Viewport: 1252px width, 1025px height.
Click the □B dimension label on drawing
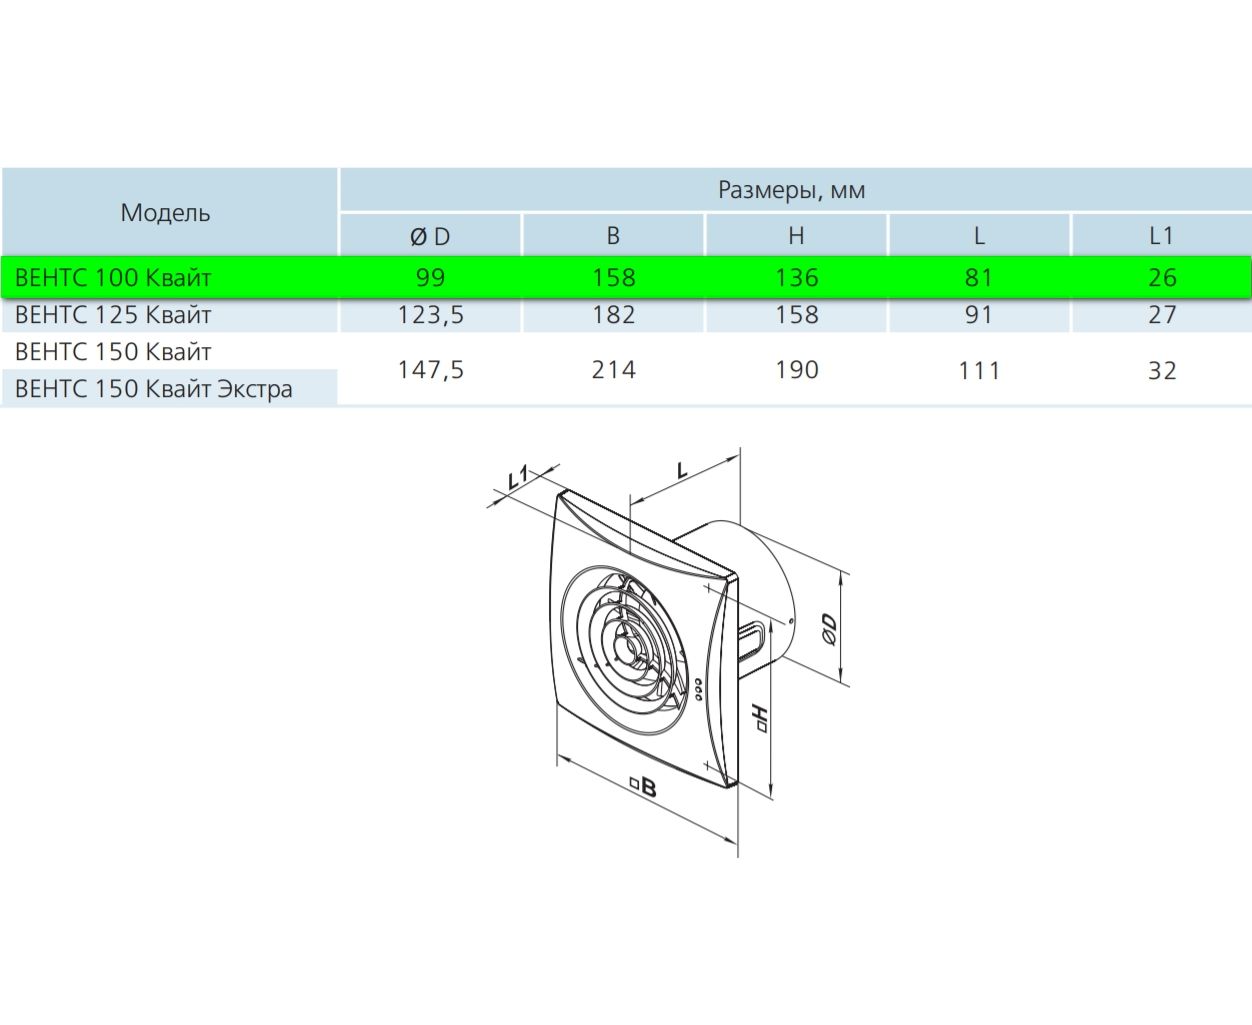pyautogui.click(x=643, y=788)
